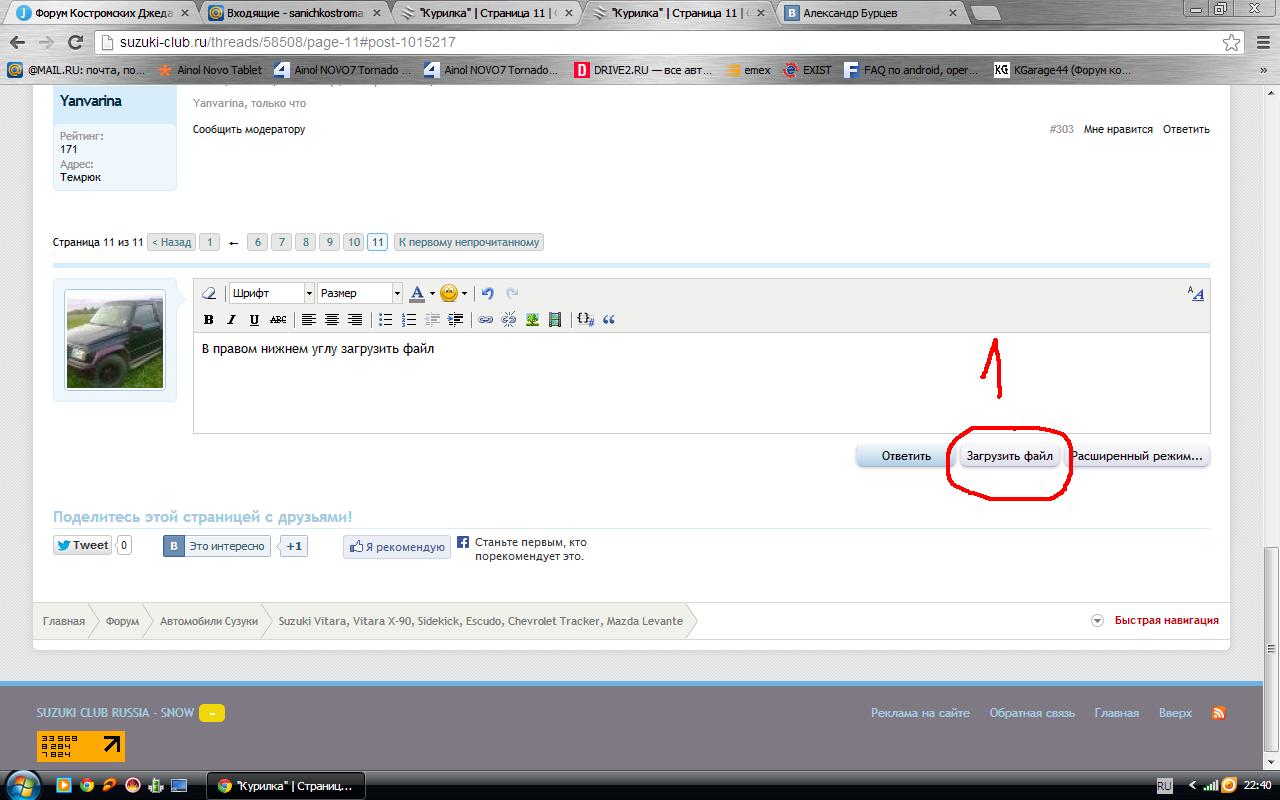Insert a quote block with quote icon

608,320
